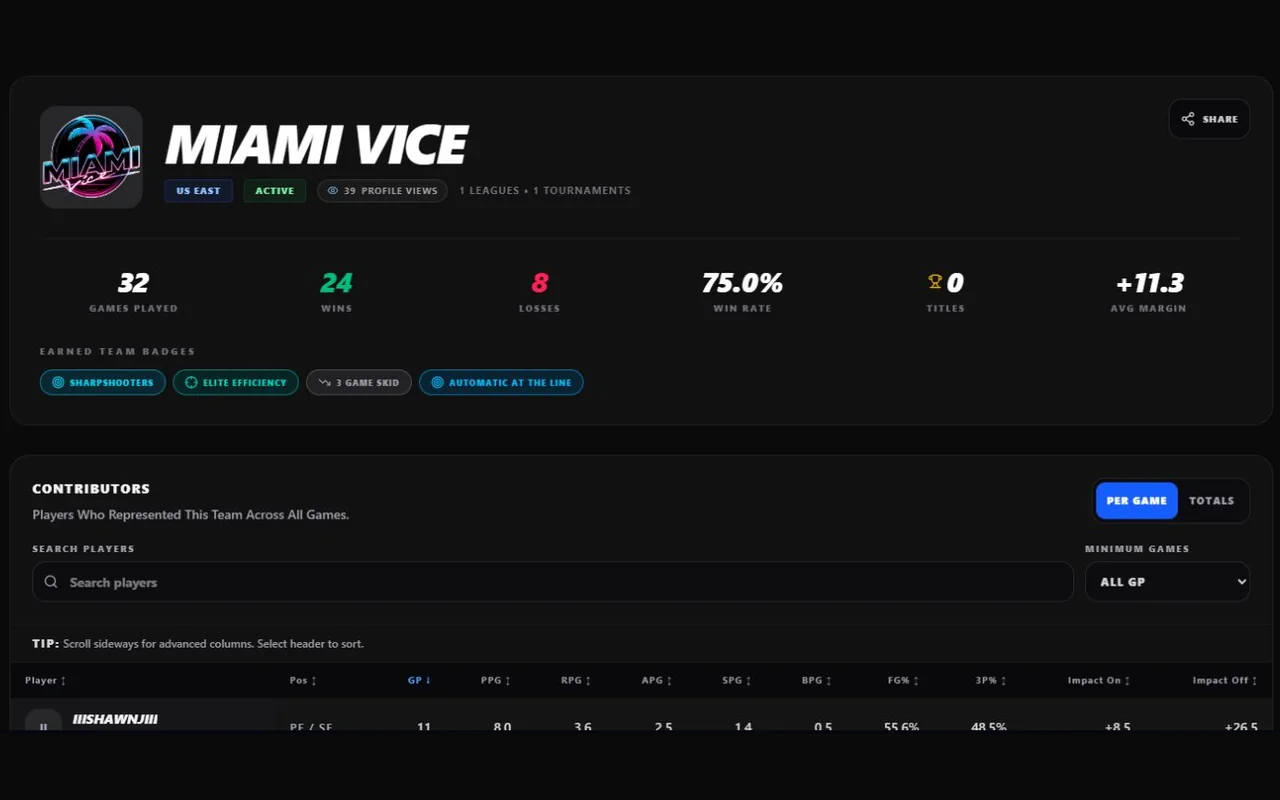This screenshot has height=800, width=1280.
Task: Click the trophy icon next to Titles
Action: tap(935, 282)
